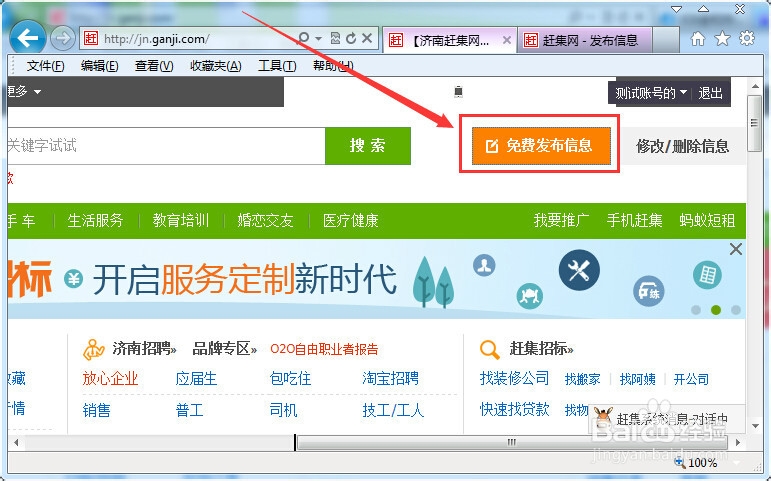Expand the 更多 dropdown
The image size is (771, 481).
(x=24, y=91)
